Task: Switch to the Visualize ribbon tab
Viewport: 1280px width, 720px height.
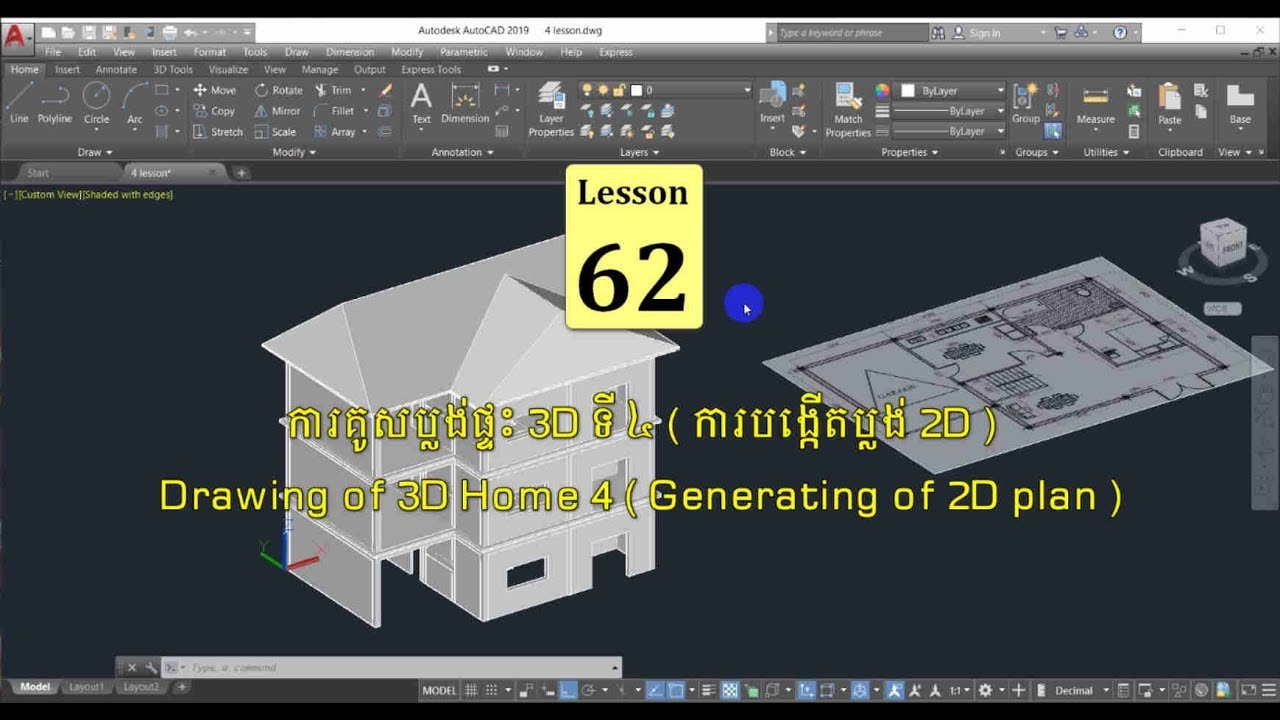Action: pyautogui.click(x=228, y=70)
